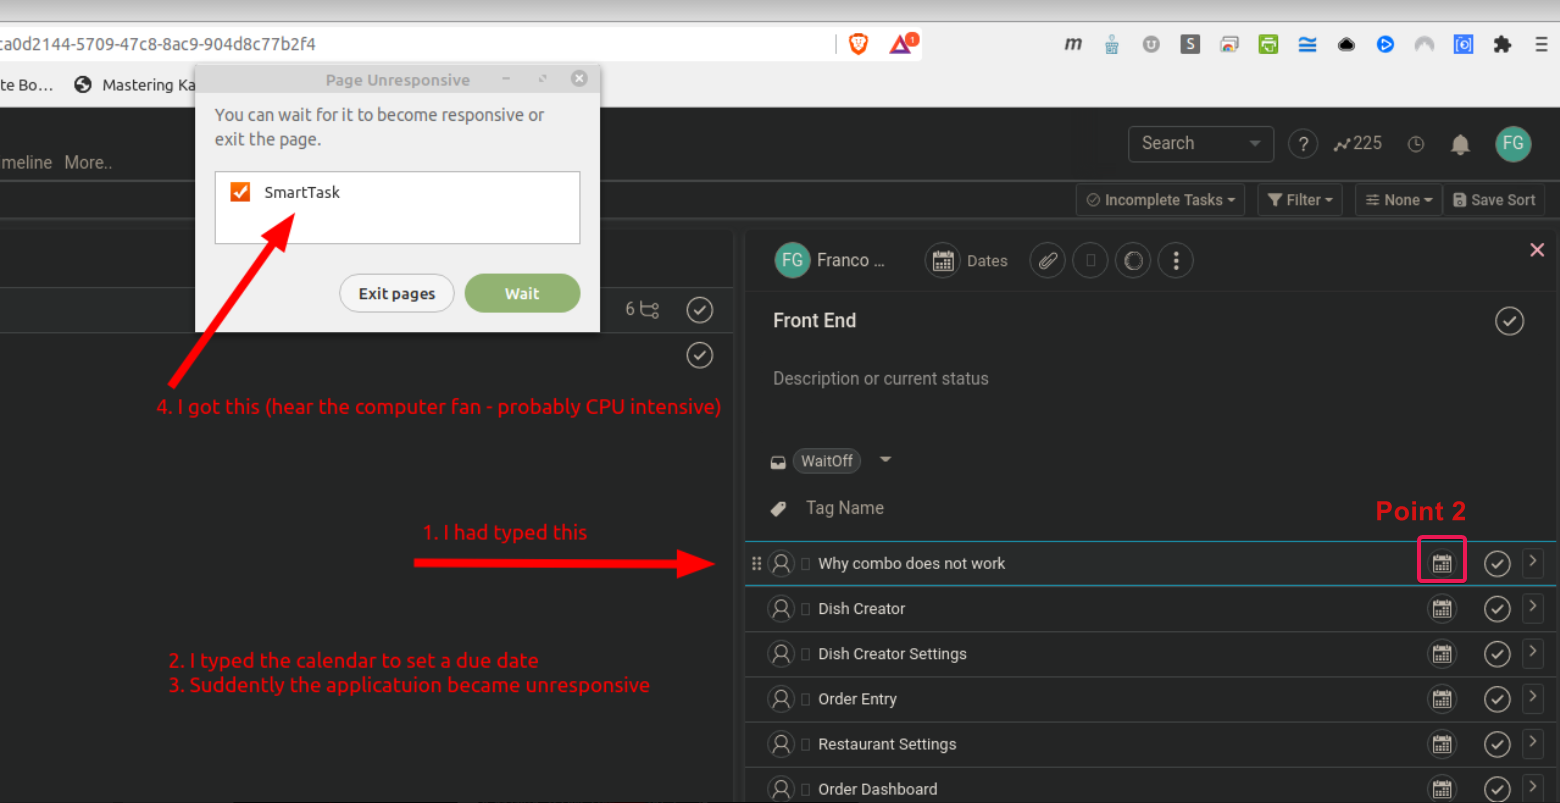The image size is (1560, 803).
Task: Open the Brave Rewards triangle icon
Action: tap(902, 43)
